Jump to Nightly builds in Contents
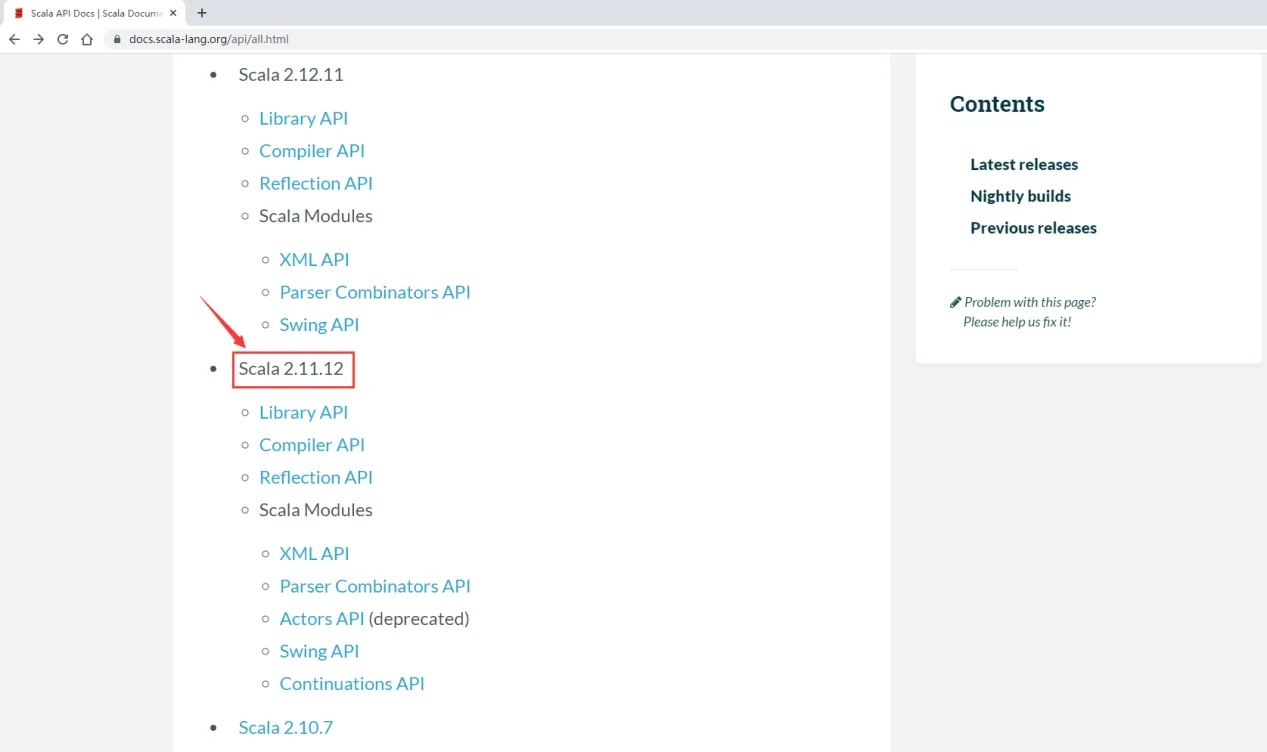 [1020, 196]
